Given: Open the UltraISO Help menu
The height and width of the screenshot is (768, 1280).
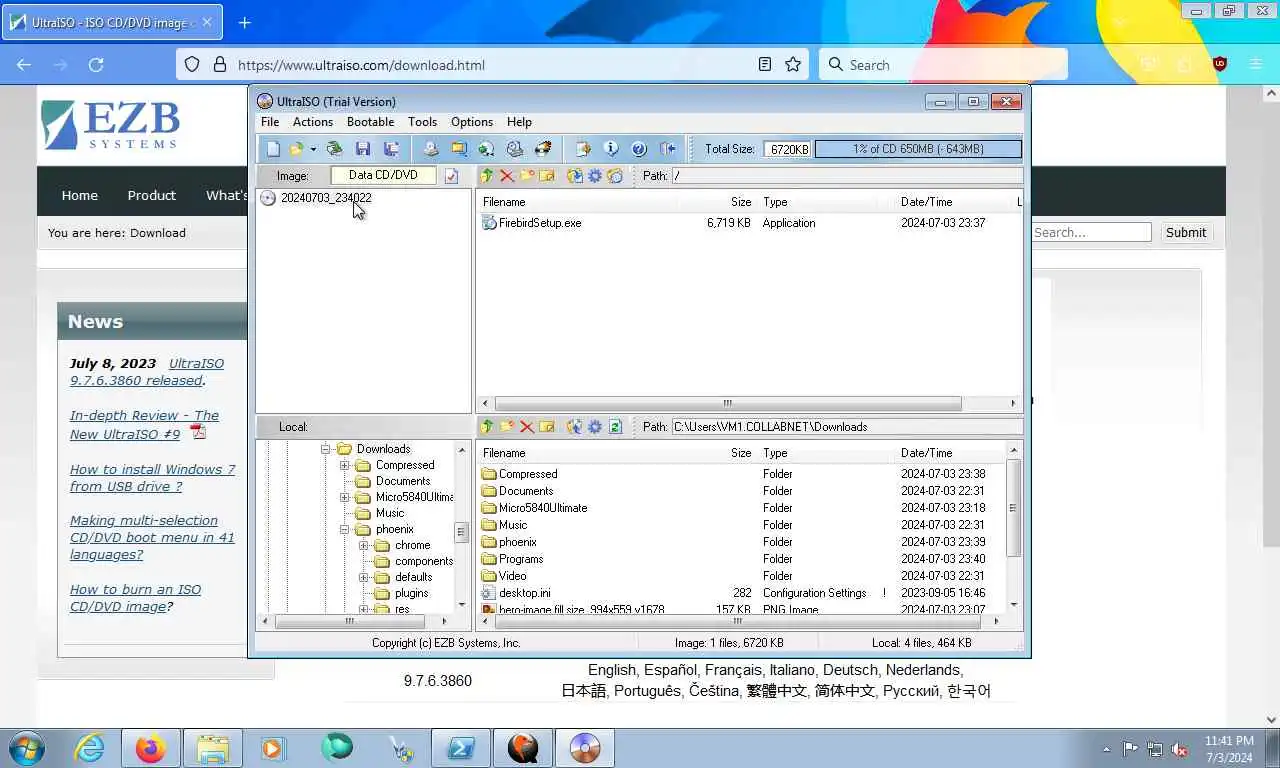Looking at the screenshot, I should pos(519,122).
